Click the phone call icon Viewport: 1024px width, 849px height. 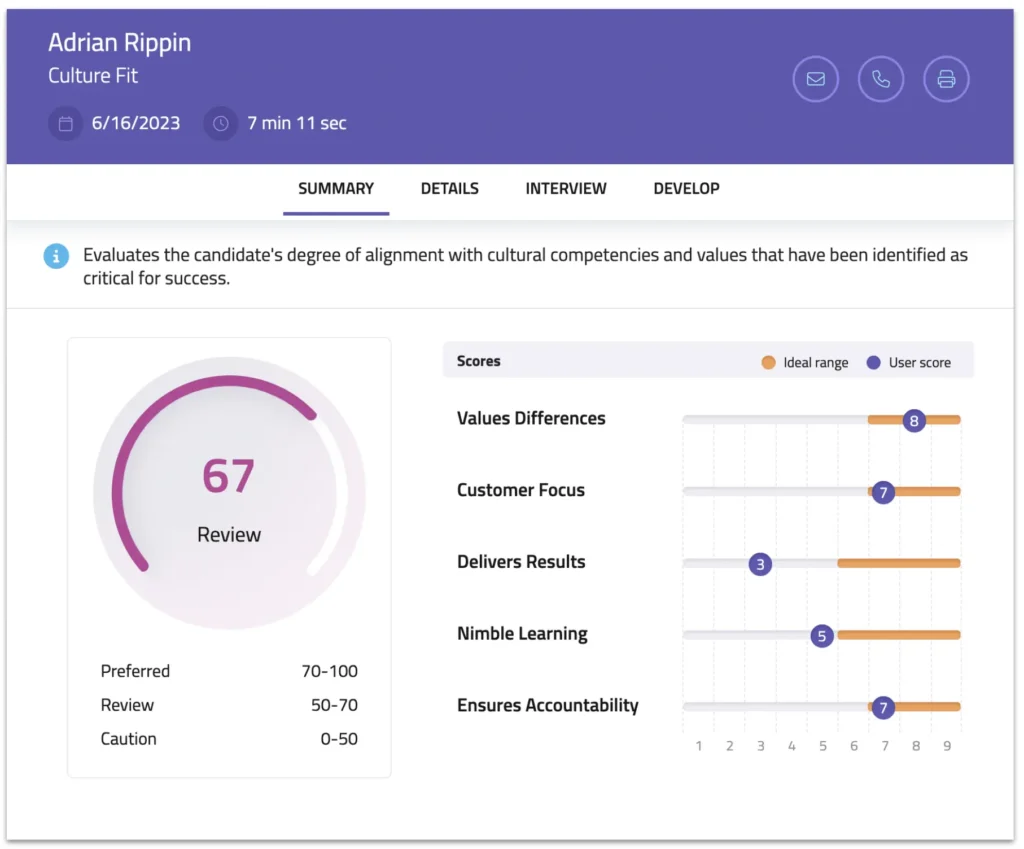click(x=881, y=79)
